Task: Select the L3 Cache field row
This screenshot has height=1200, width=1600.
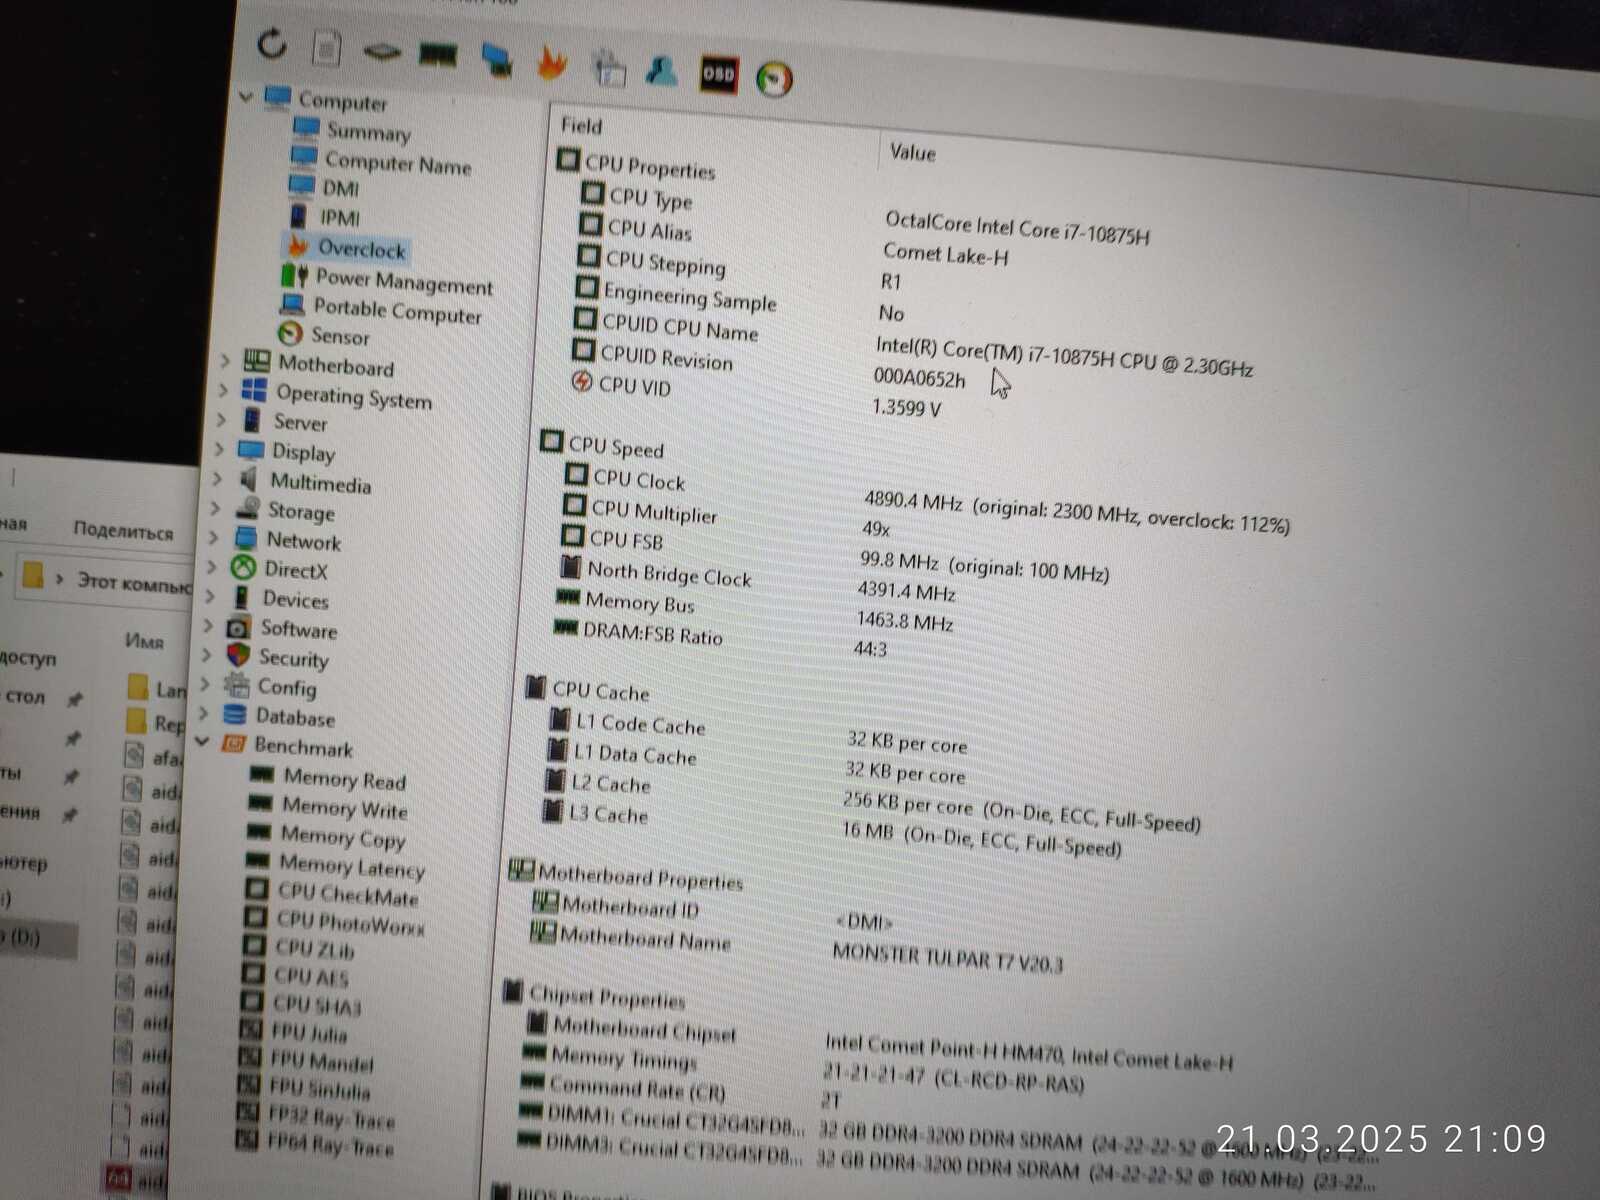Action: [x=608, y=814]
